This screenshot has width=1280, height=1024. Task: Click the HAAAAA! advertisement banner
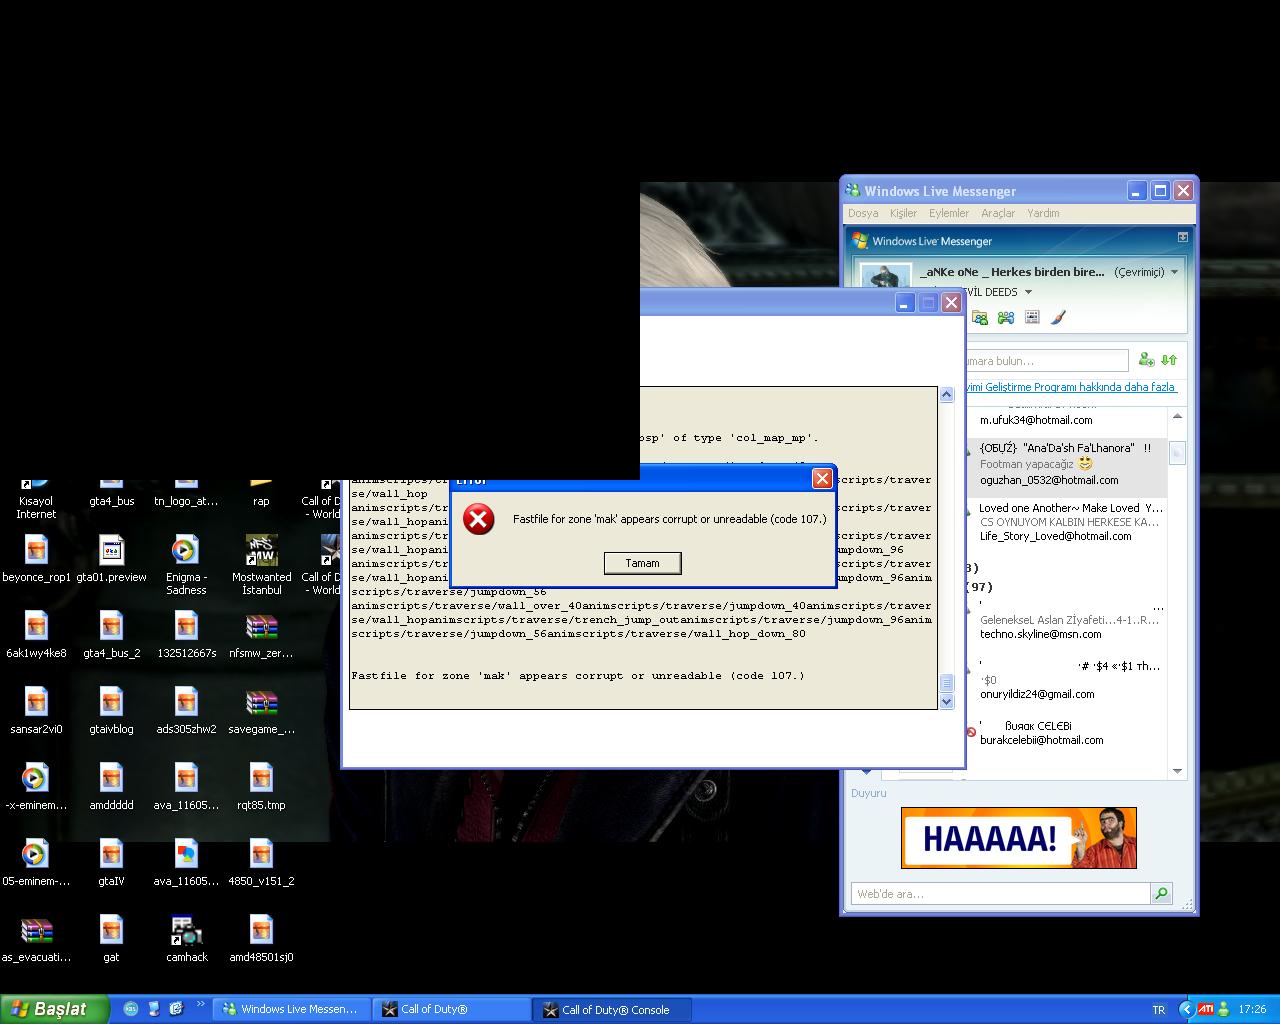coord(1018,838)
